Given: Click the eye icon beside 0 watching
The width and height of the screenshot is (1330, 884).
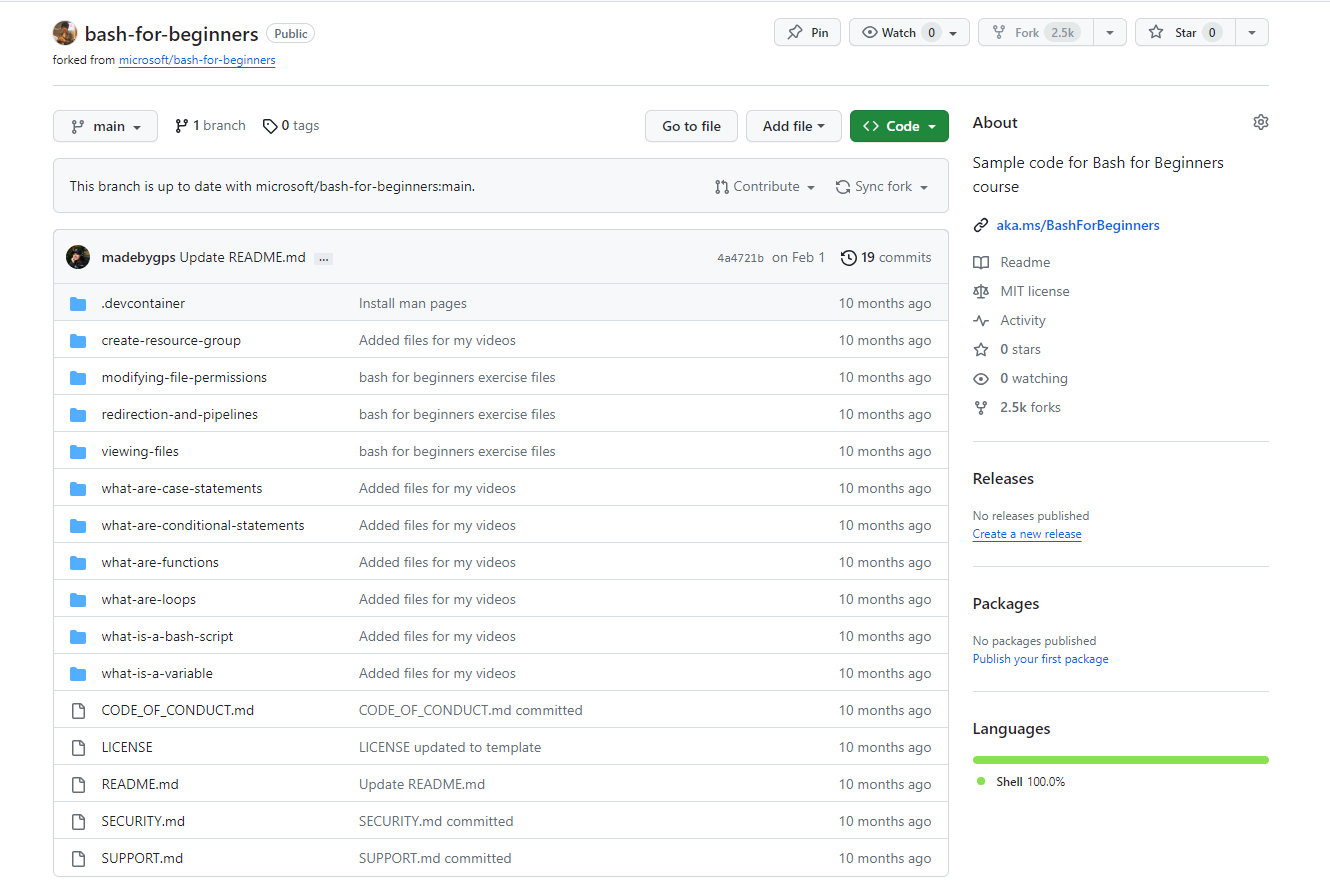Looking at the screenshot, I should (980, 378).
